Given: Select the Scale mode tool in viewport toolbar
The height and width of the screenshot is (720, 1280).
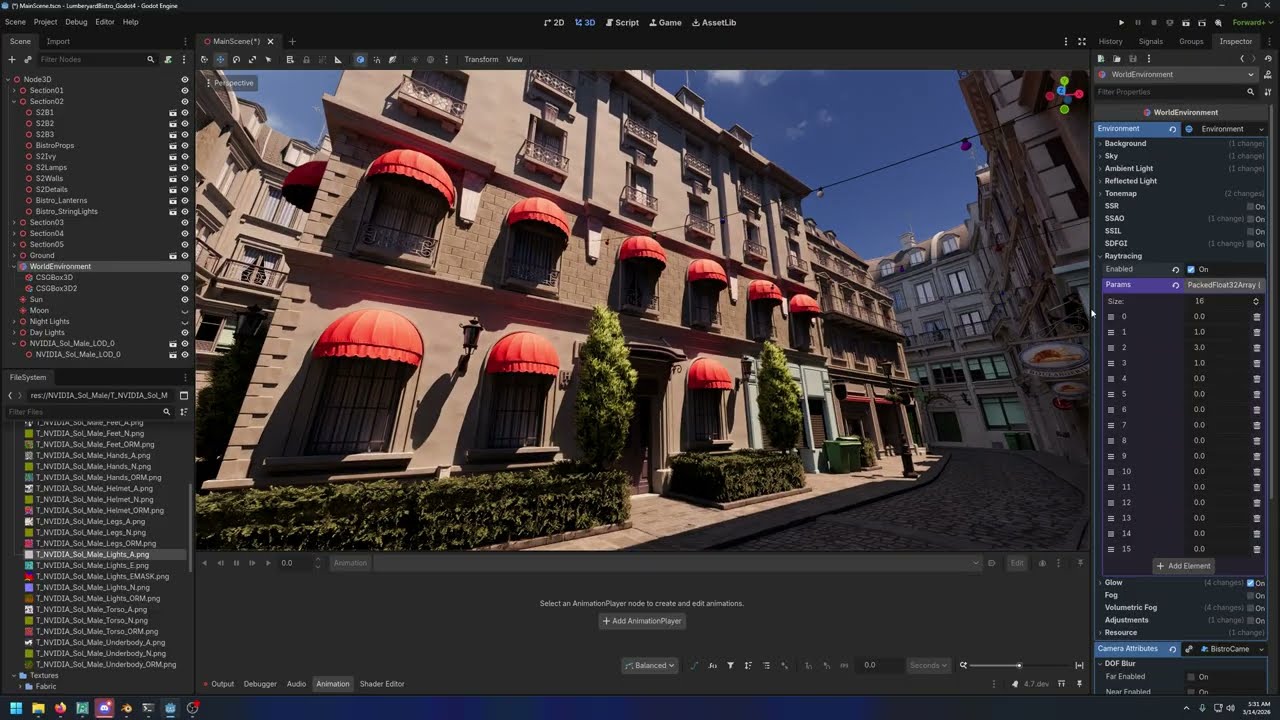Looking at the screenshot, I should pyautogui.click(x=252, y=59).
